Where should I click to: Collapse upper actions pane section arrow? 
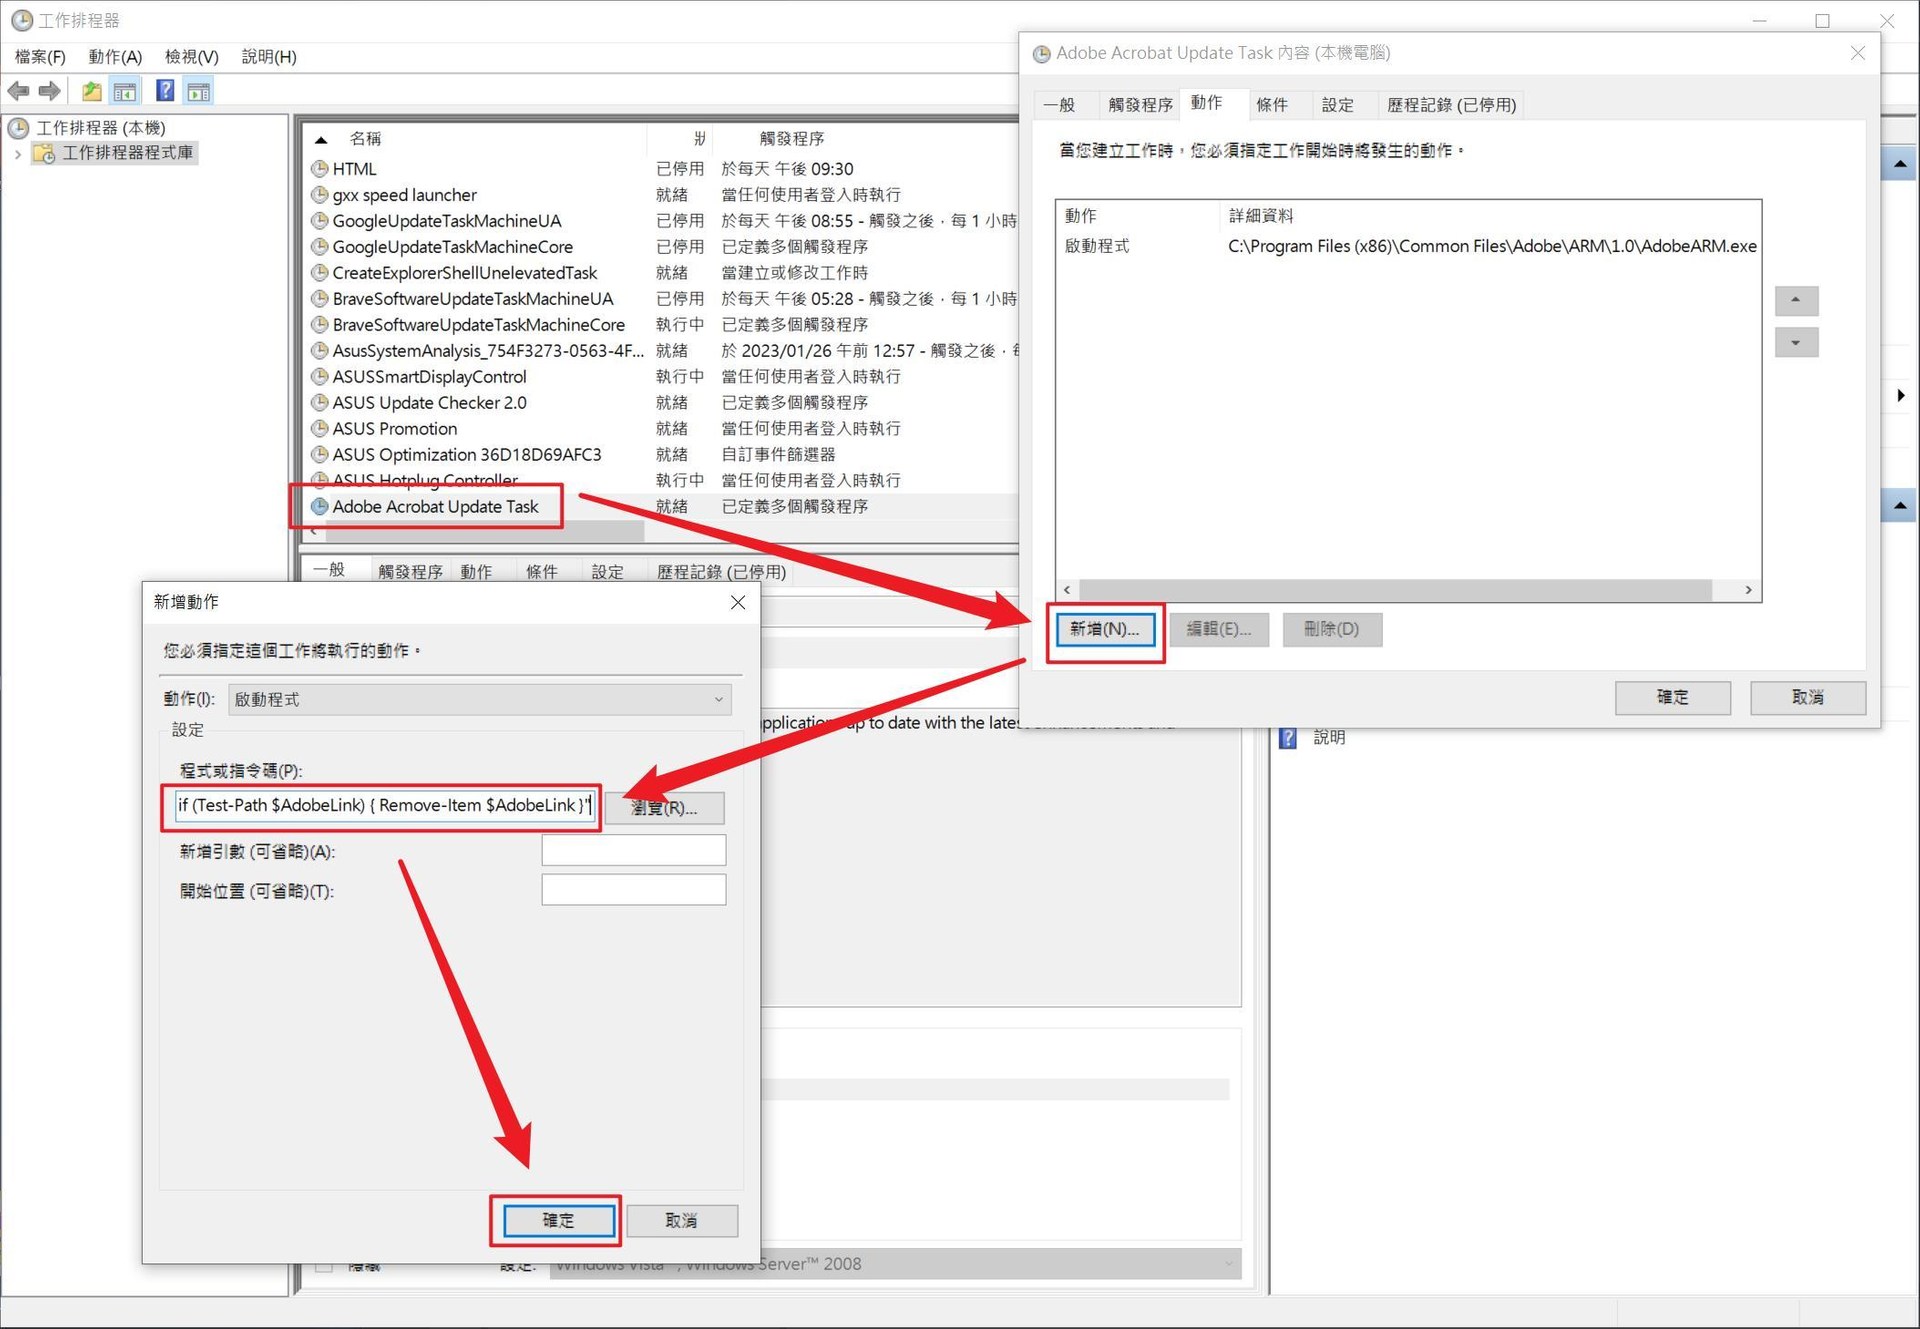[x=1900, y=163]
